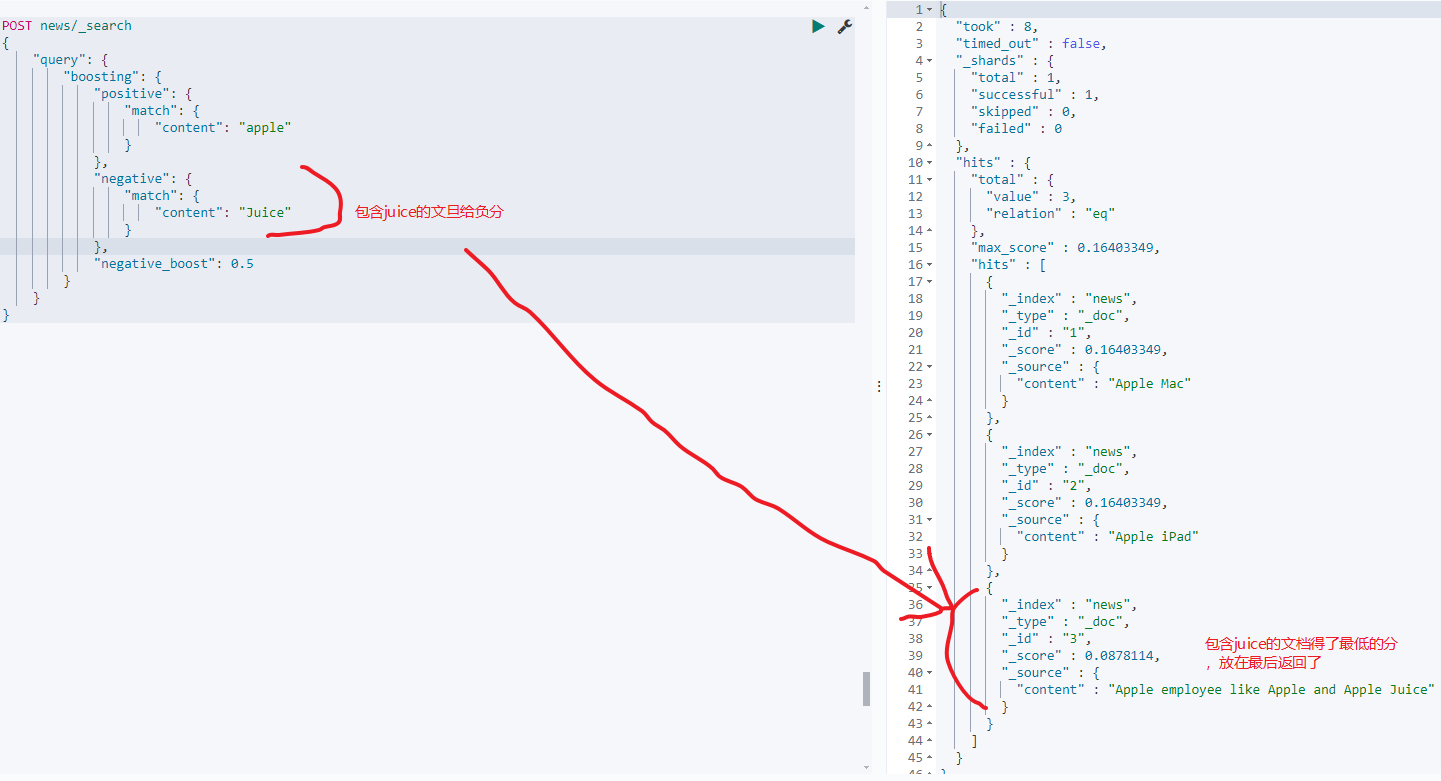
Task: Grab the vertical dots pane divider handle
Action: [x=879, y=385]
